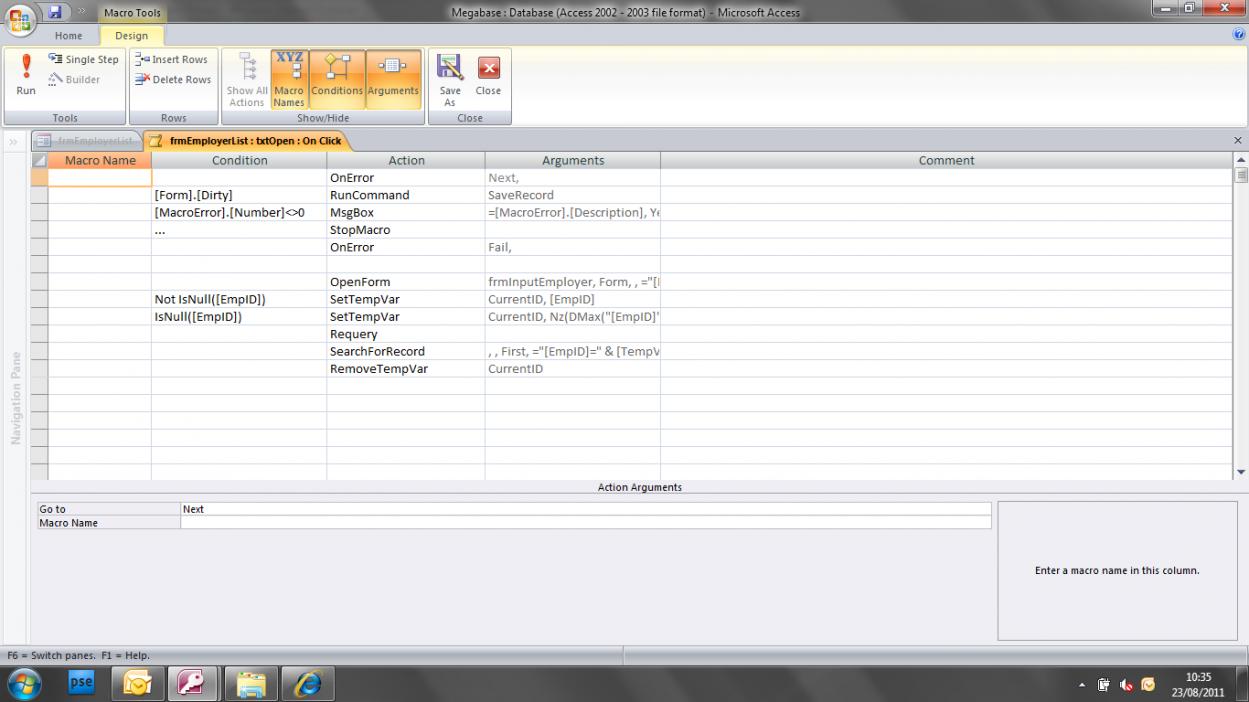Switch to the frmEmployerList document tab

tap(87, 141)
